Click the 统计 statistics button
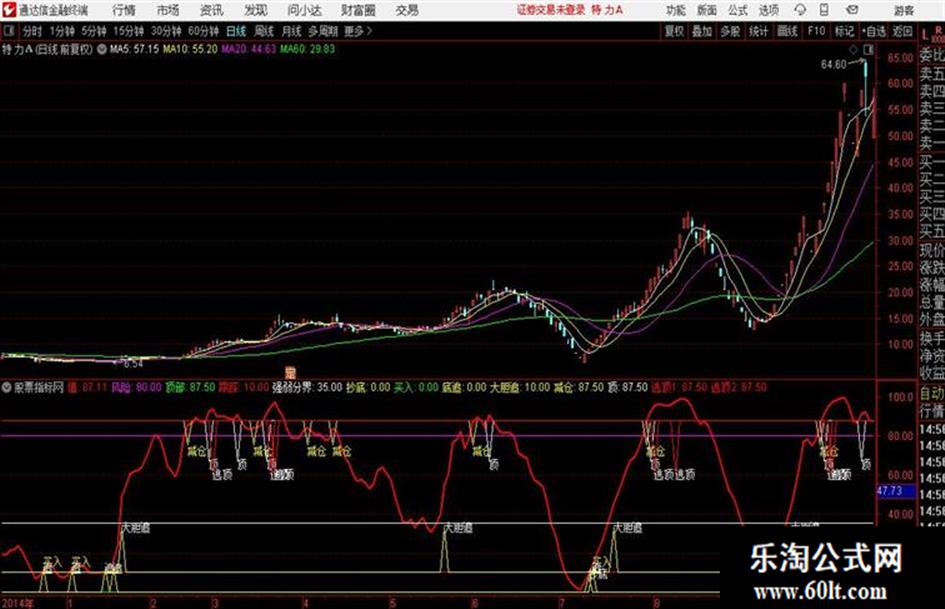This screenshot has width=945, height=609. click(758, 31)
